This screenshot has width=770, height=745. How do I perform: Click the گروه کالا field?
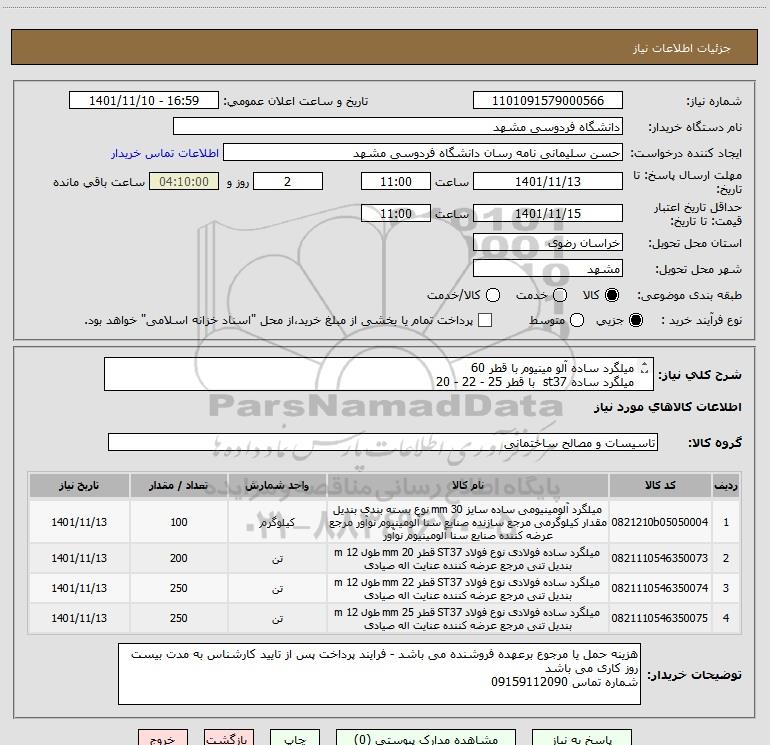(x=383, y=442)
